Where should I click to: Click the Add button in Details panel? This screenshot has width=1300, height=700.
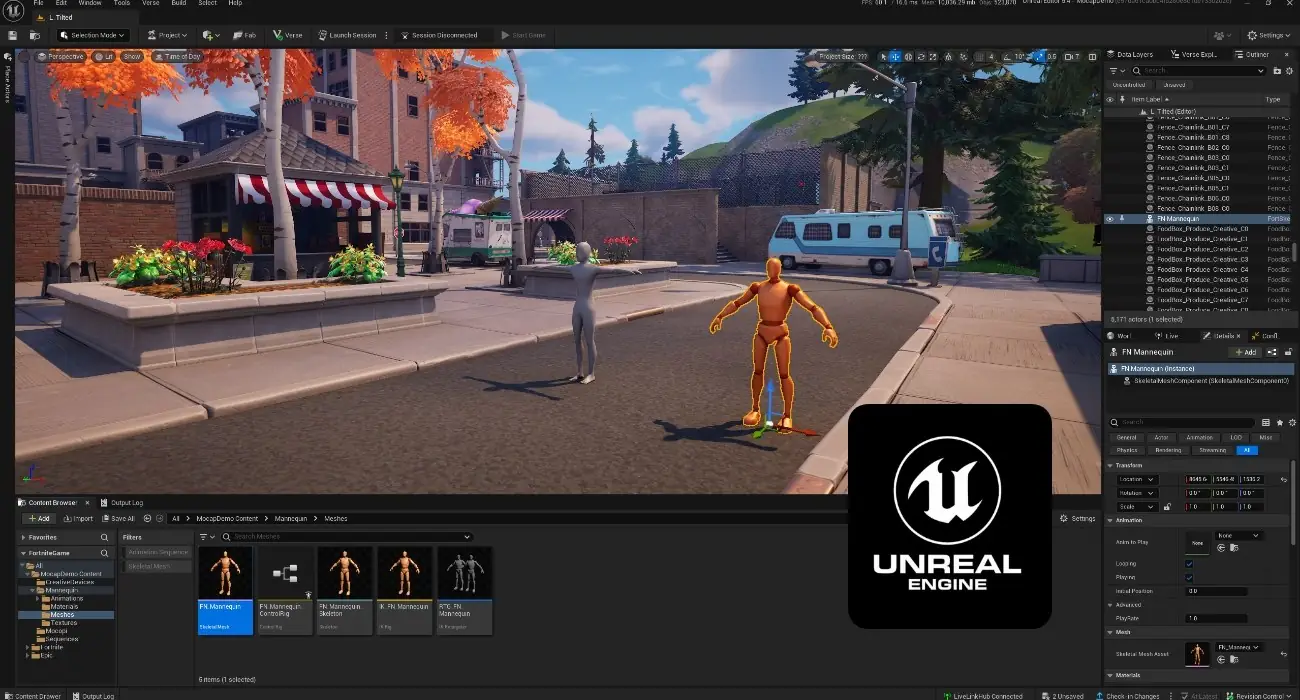click(1246, 352)
